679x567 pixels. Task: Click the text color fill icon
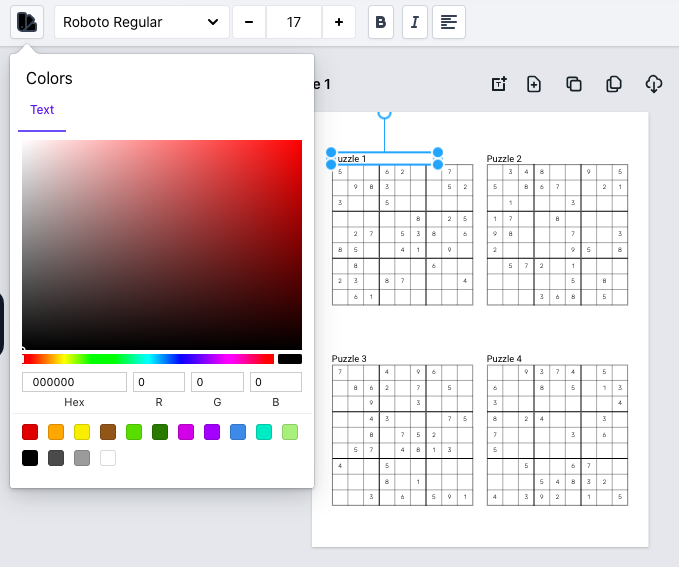click(27, 22)
